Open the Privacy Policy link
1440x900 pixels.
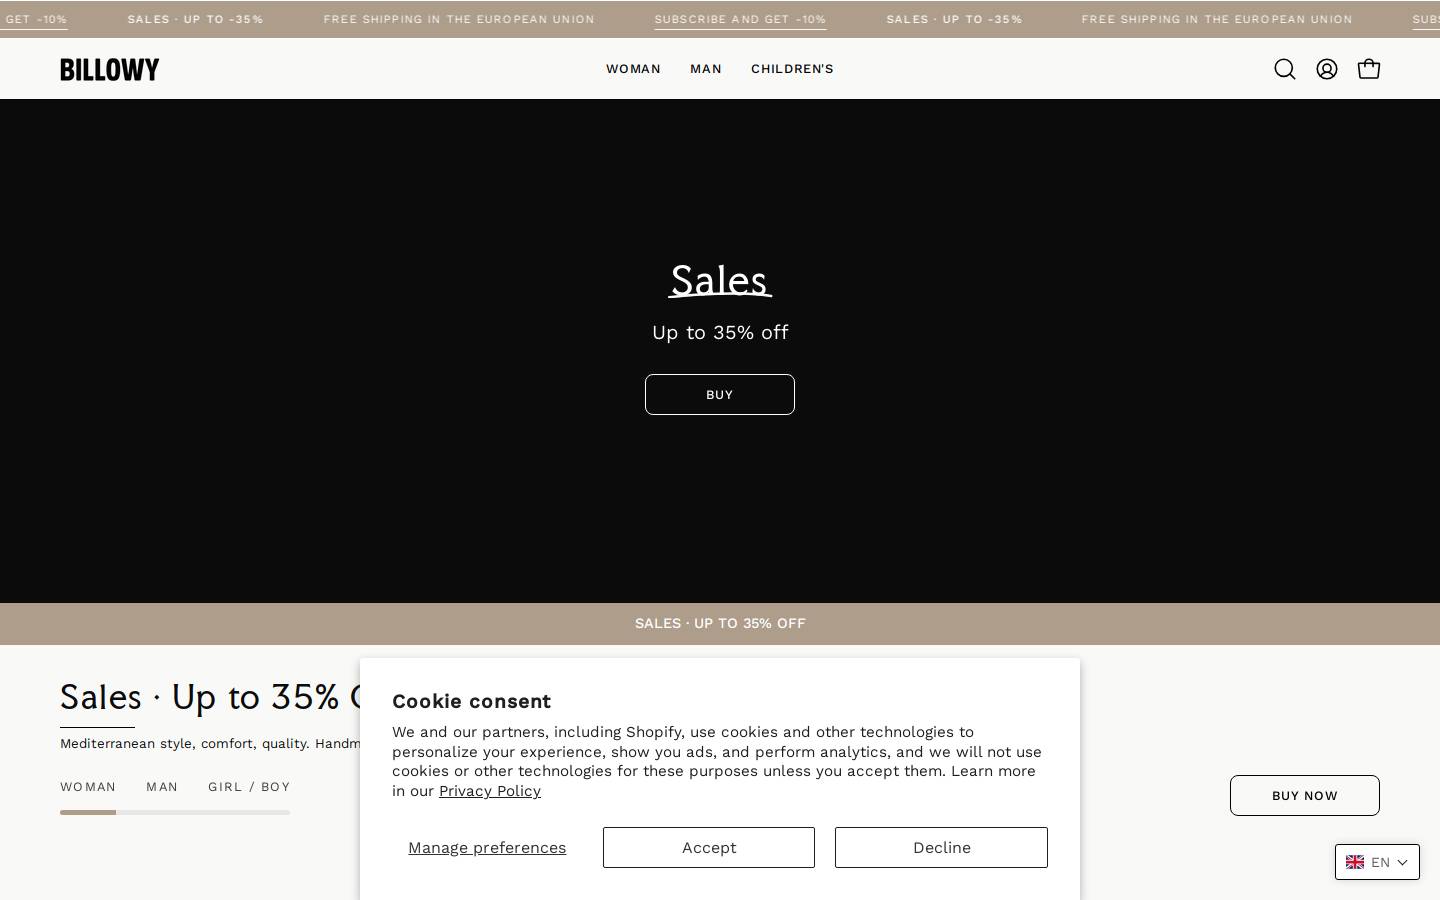click(x=490, y=791)
